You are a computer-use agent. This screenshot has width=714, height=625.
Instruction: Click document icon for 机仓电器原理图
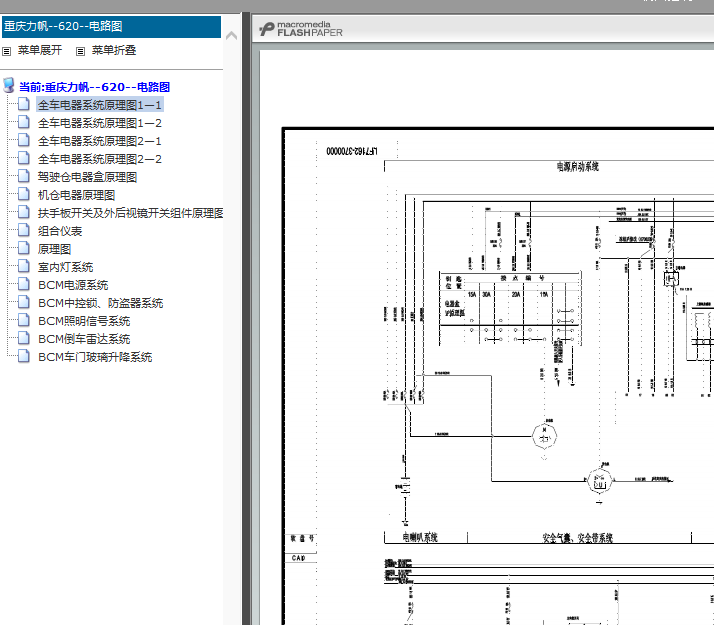[24, 194]
